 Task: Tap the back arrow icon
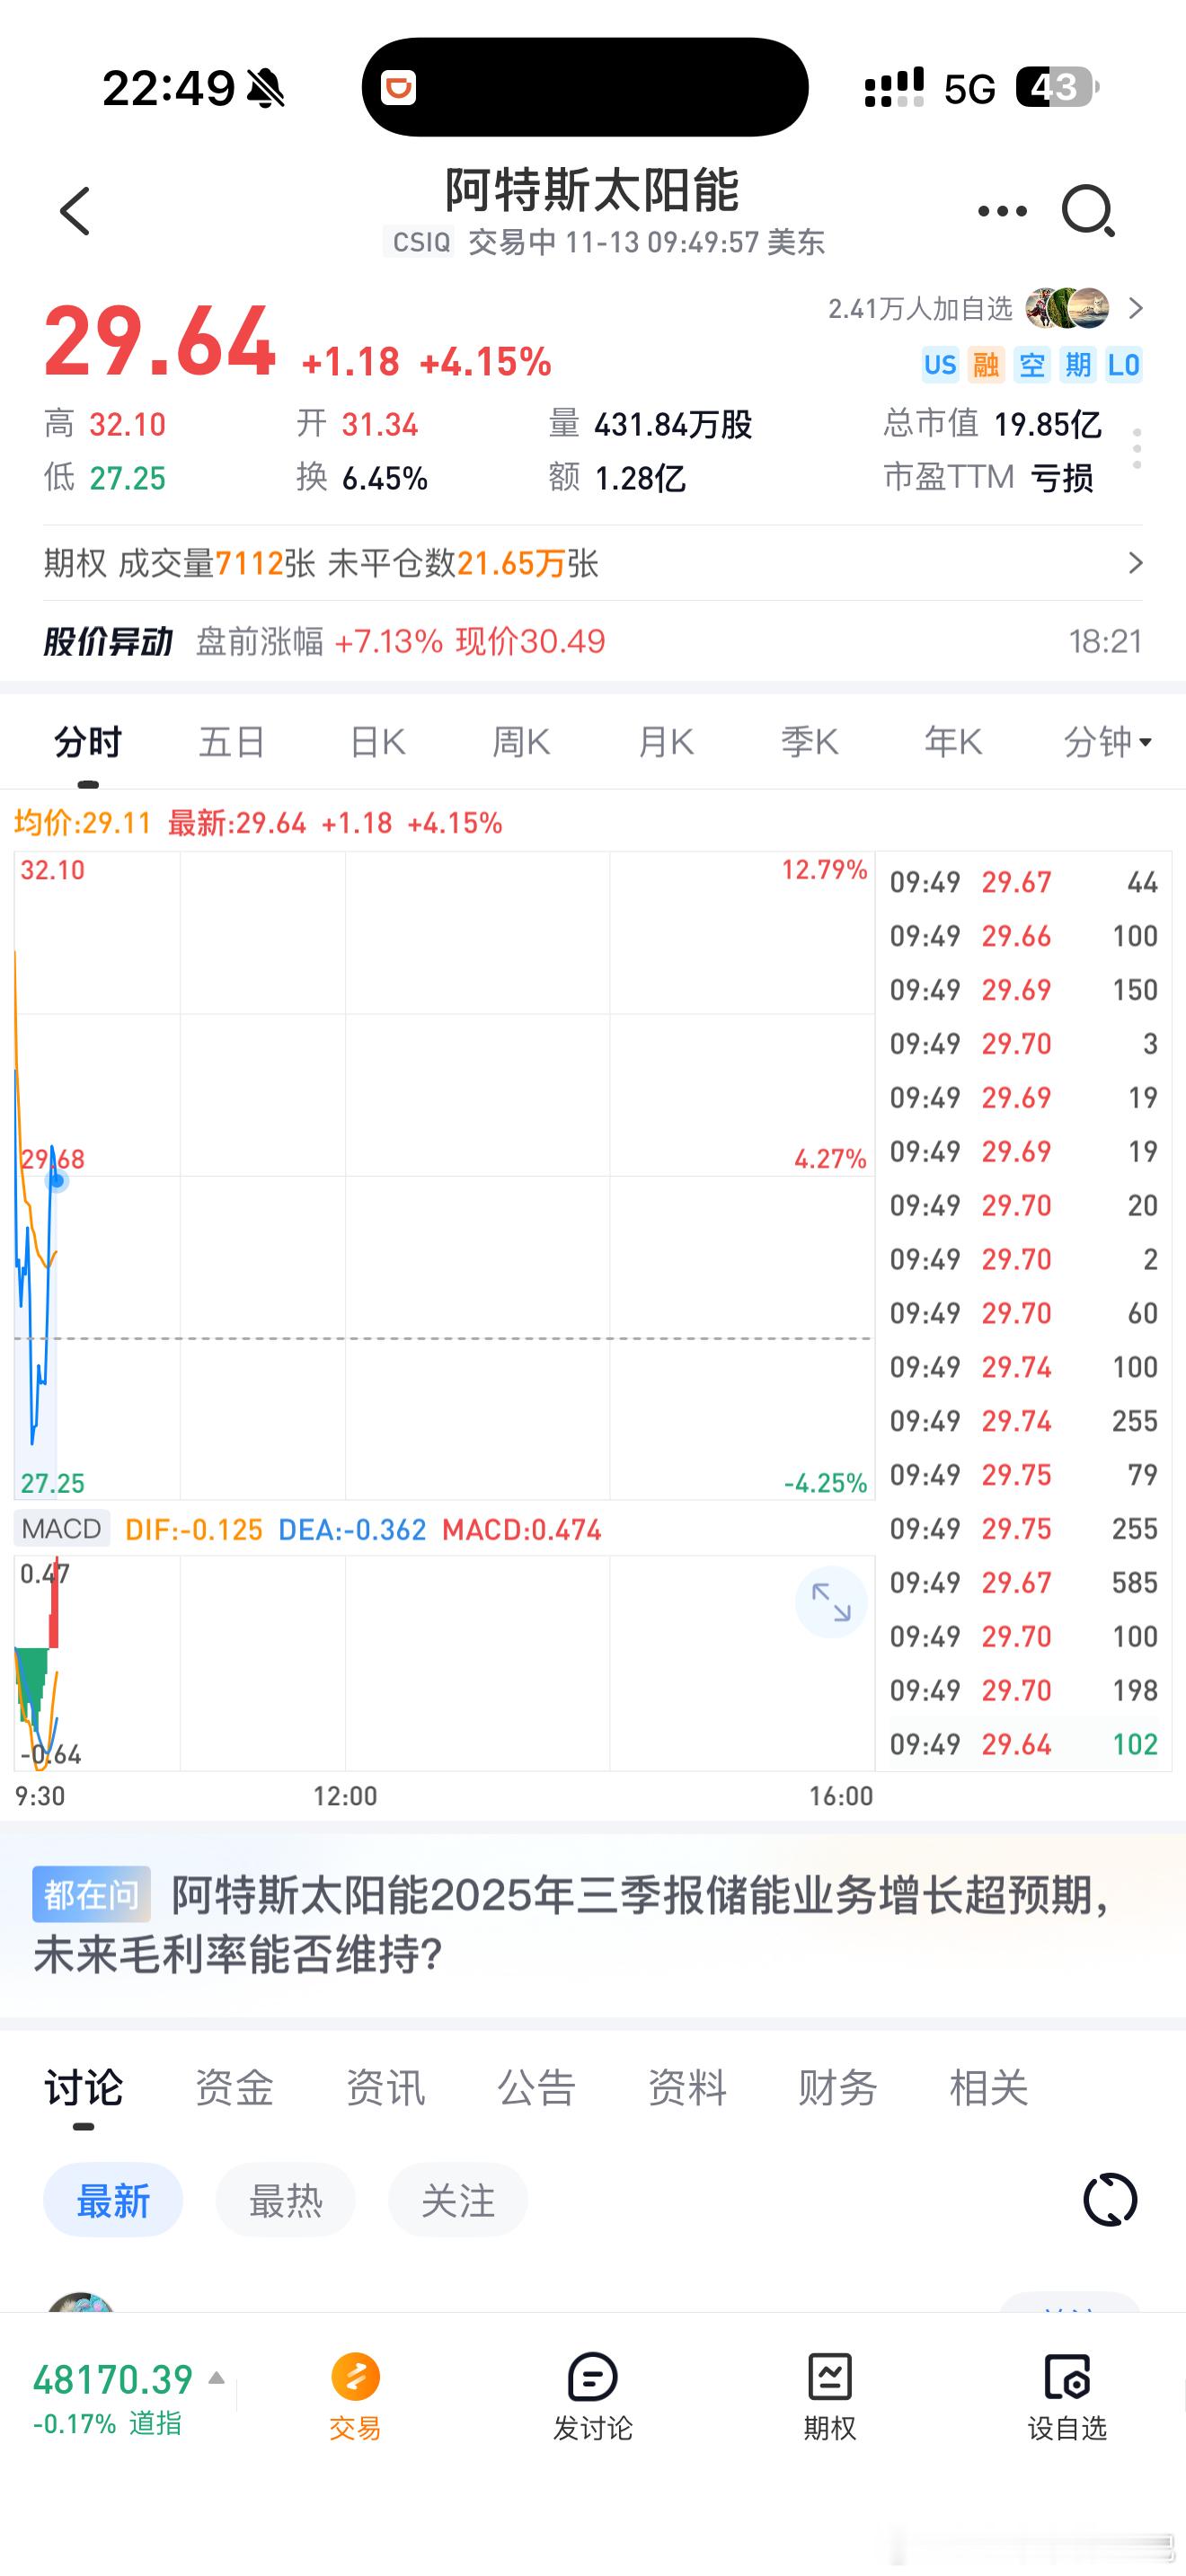(75, 211)
